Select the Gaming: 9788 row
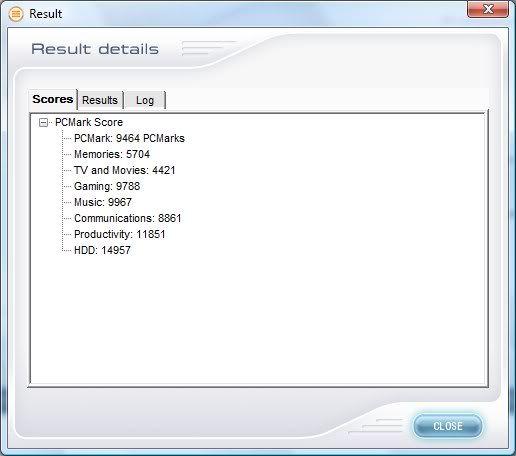The height and width of the screenshot is (456, 516). click(107, 186)
